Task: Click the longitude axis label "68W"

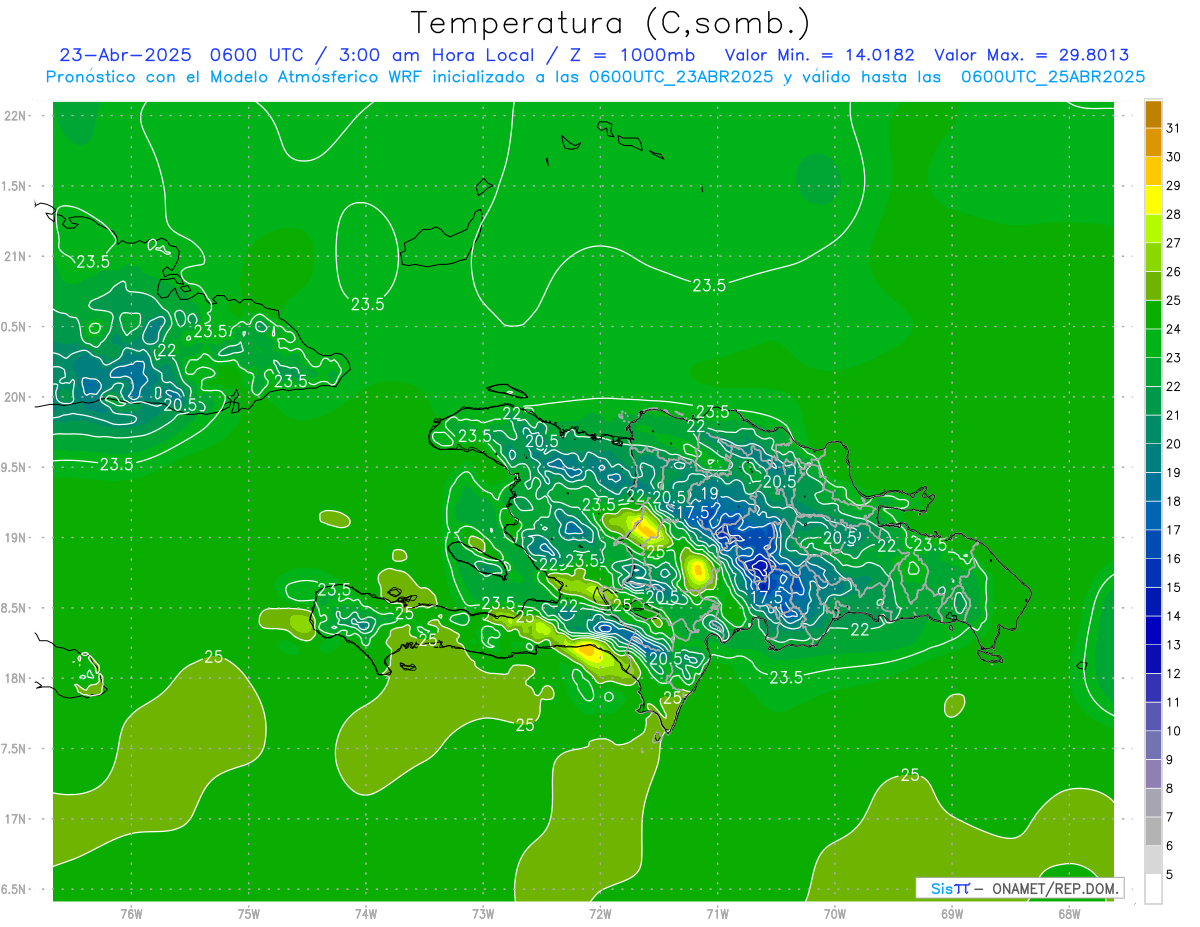Action: click(x=1068, y=914)
